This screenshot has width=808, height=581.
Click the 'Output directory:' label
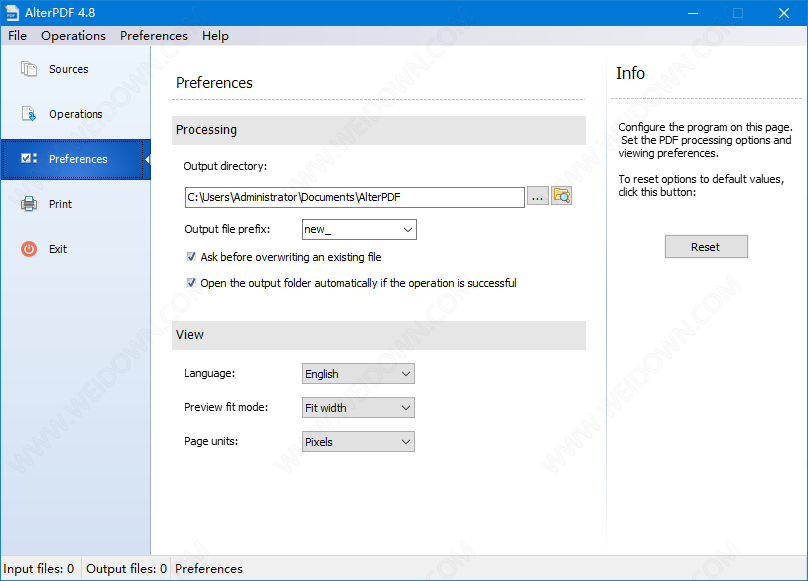225,167
